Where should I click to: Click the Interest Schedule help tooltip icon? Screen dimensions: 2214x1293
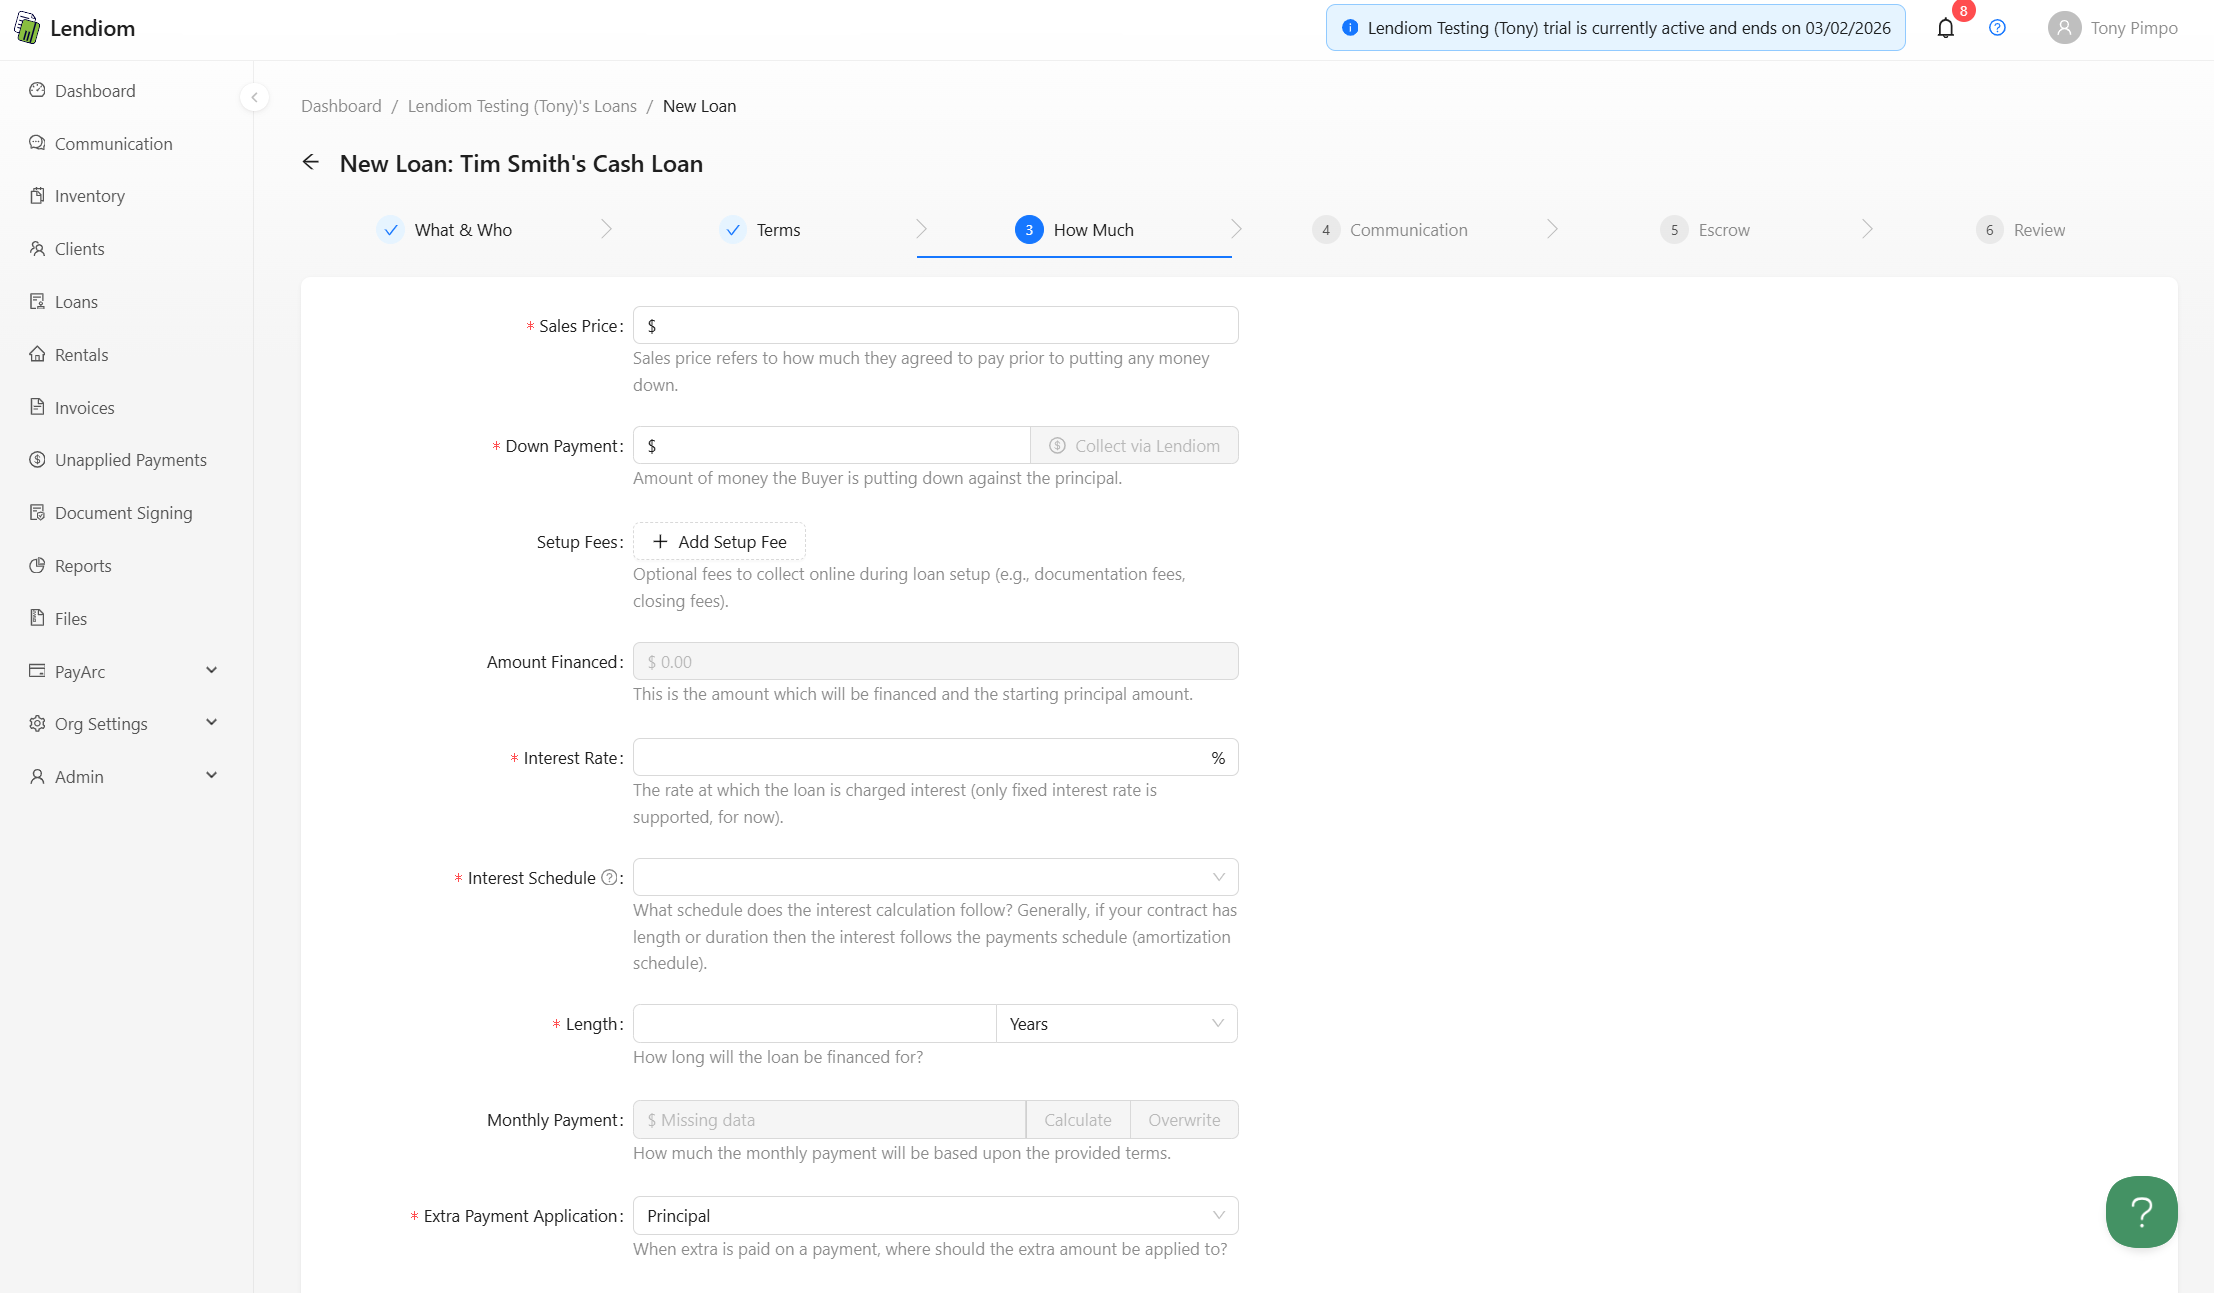click(609, 877)
